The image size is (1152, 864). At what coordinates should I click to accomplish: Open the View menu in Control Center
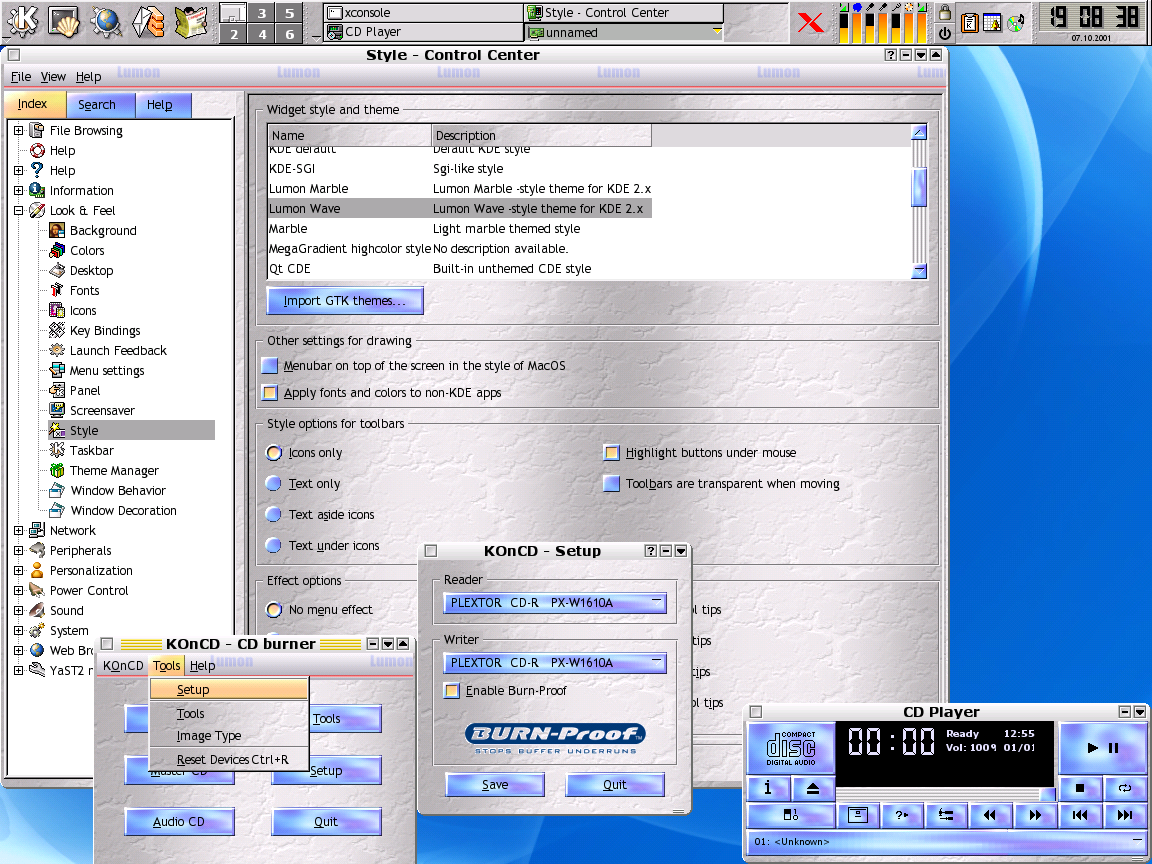point(53,76)
